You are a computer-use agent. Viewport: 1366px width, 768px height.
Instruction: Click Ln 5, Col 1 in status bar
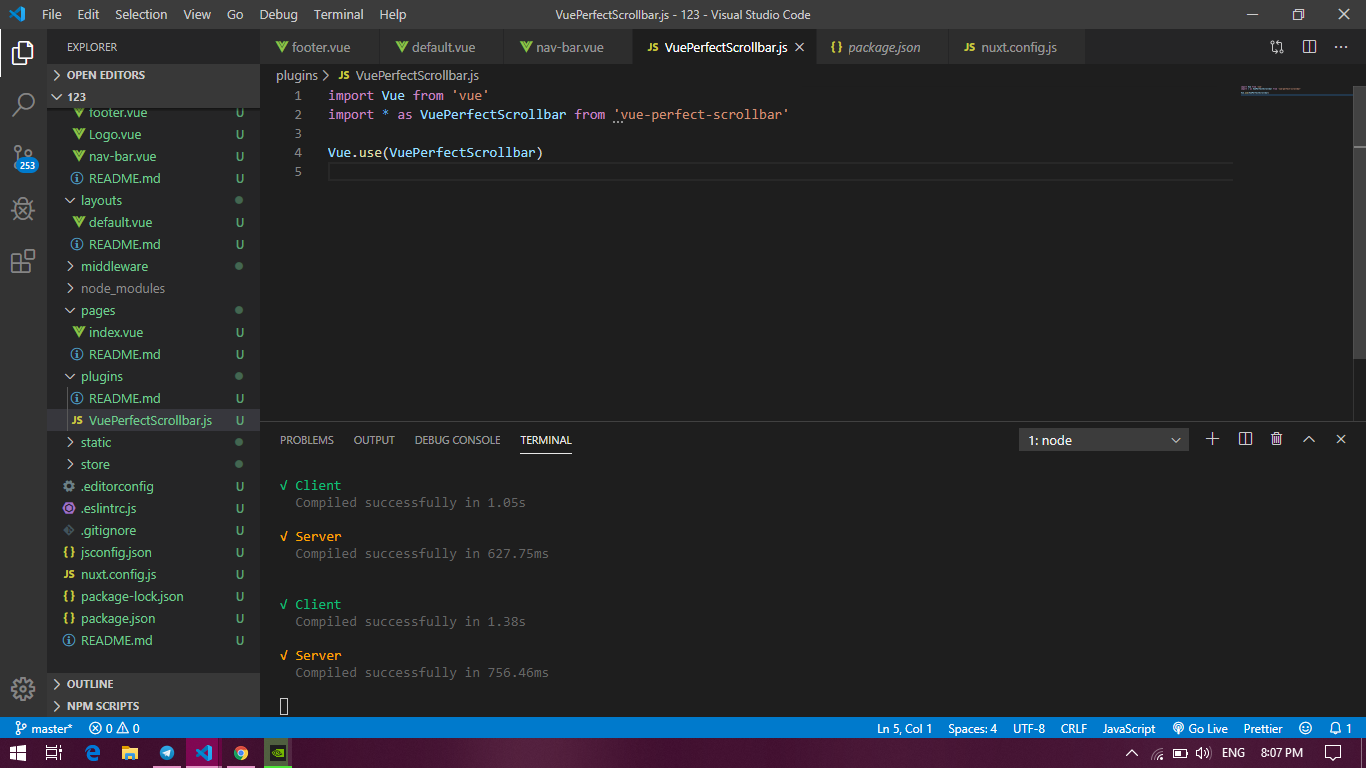[904, 729]
